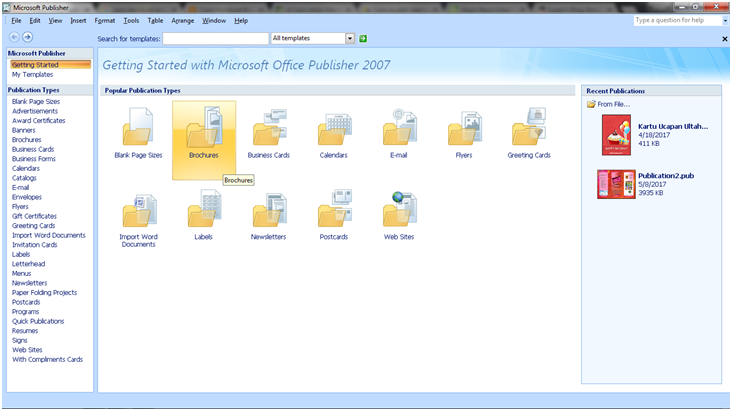Click the Forward navigation arrow
Viewport: 732px width, 411px height.
(x=28, y=37)
